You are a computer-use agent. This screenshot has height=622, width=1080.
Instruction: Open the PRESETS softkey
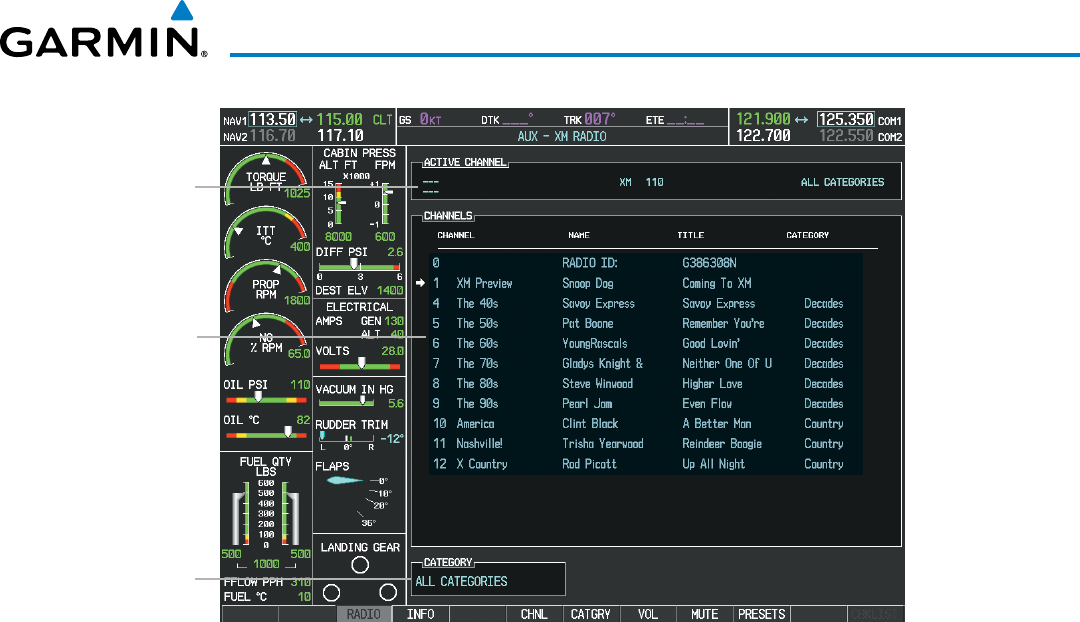(762, 614)
